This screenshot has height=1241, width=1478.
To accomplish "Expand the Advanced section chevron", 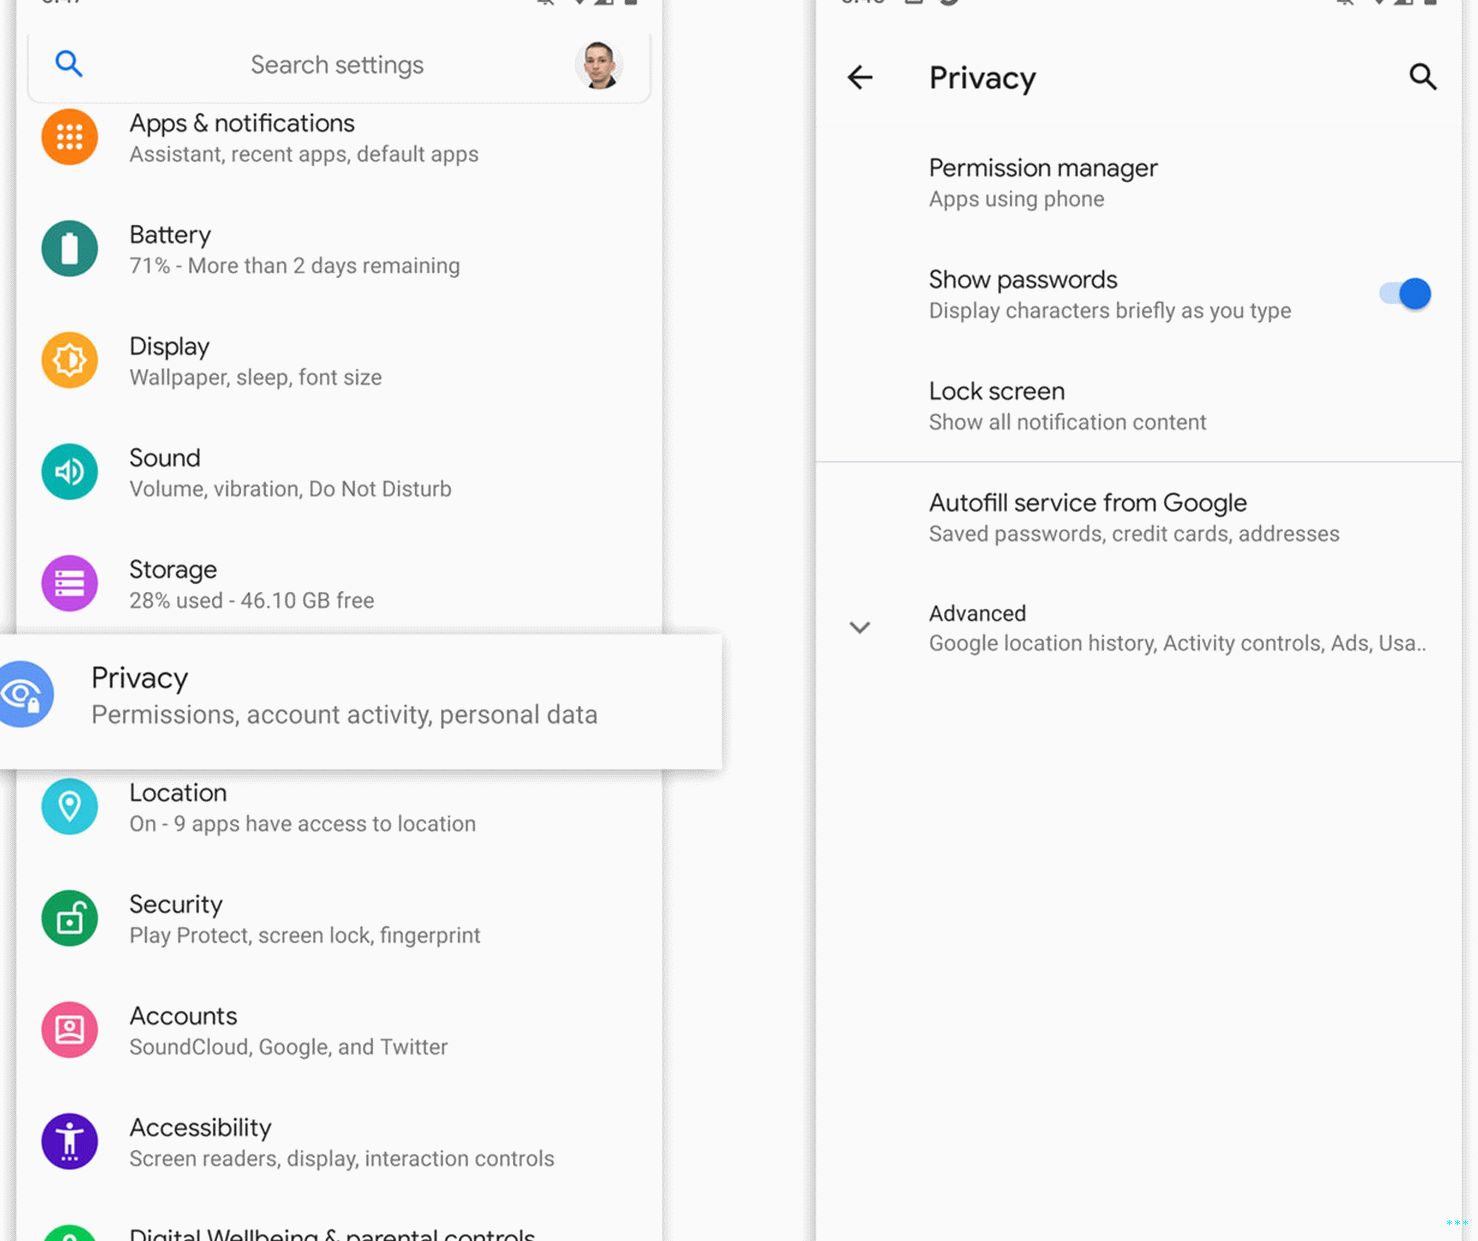I will coord(860,628).
